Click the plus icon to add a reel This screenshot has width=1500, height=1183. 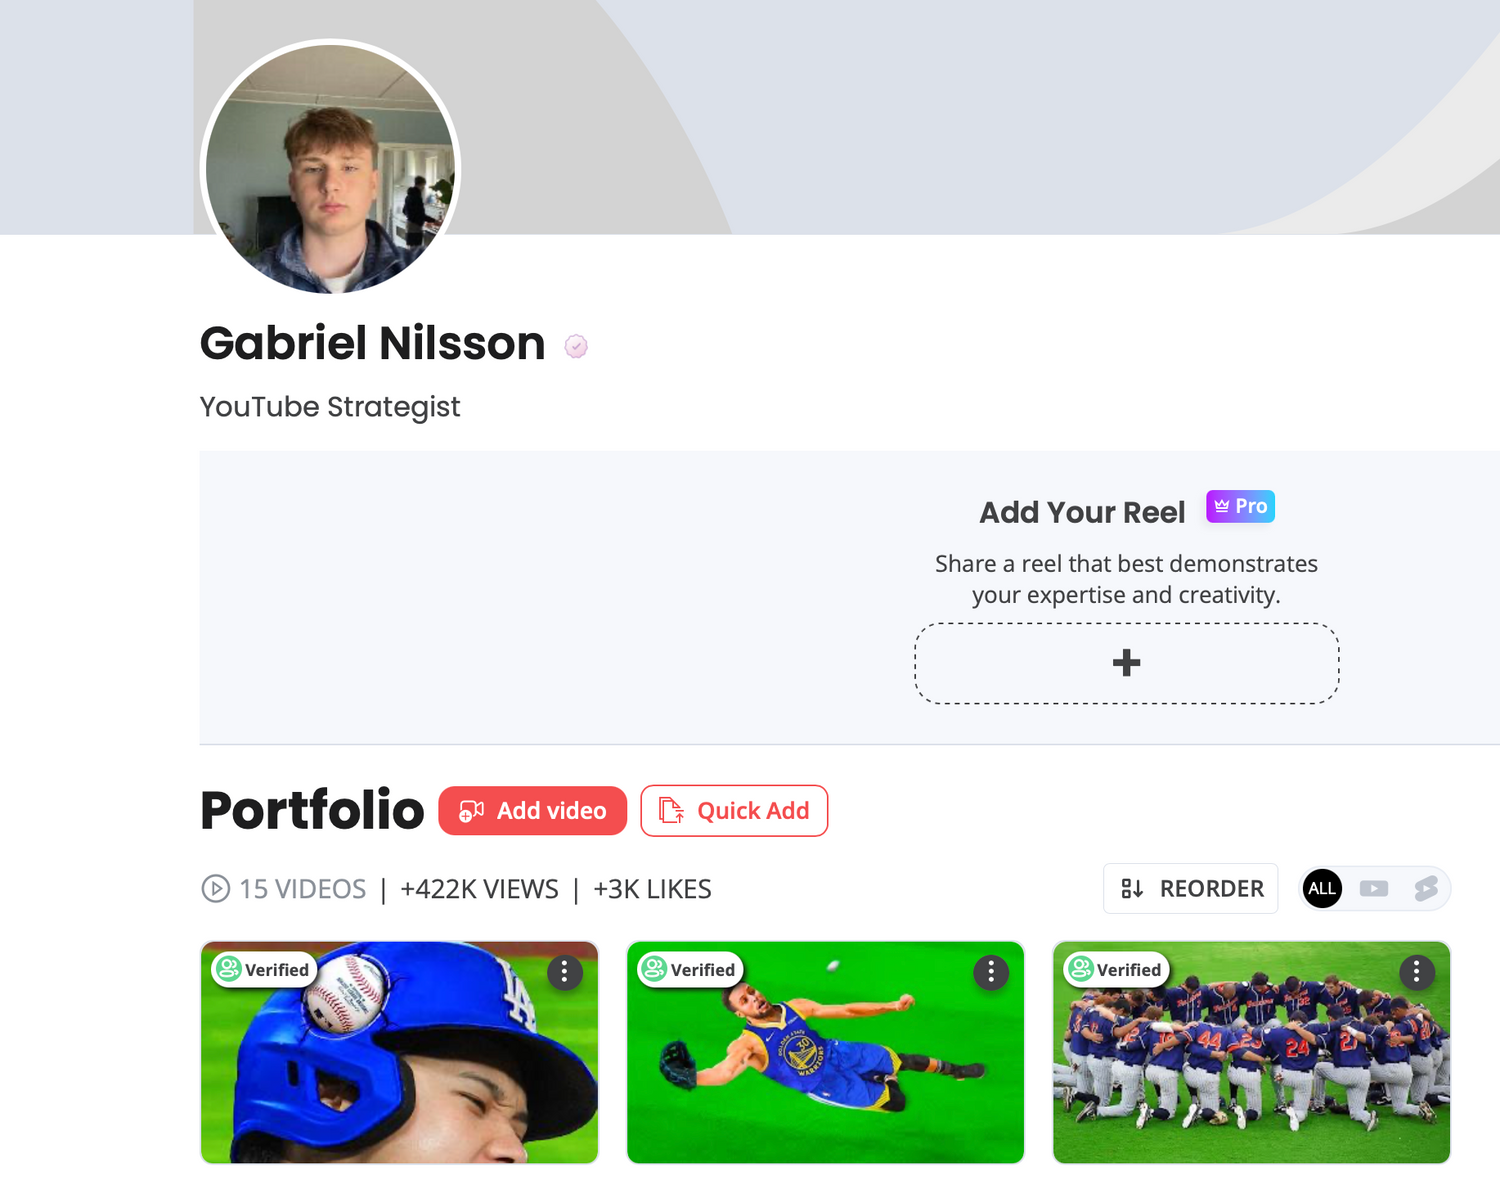pos(1127,663)
